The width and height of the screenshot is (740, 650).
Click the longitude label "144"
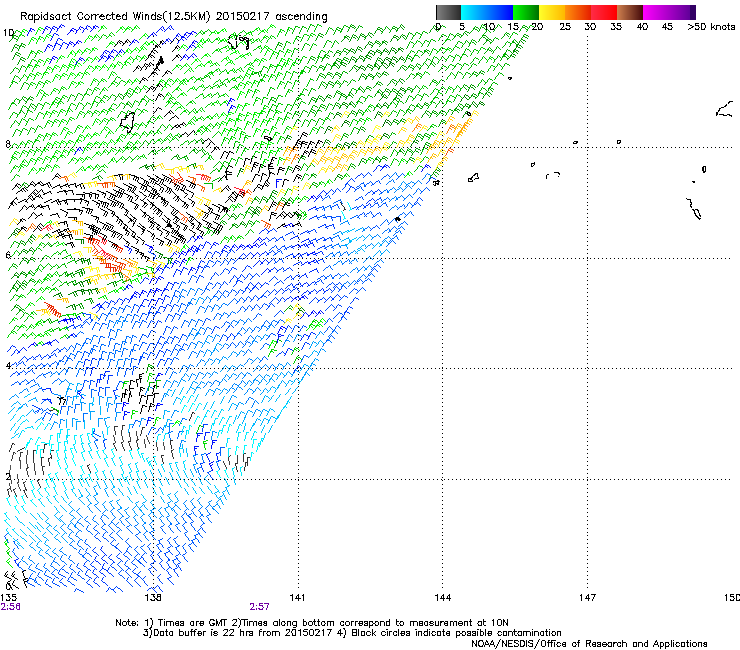pyautogui.click(x=443, y=598)
